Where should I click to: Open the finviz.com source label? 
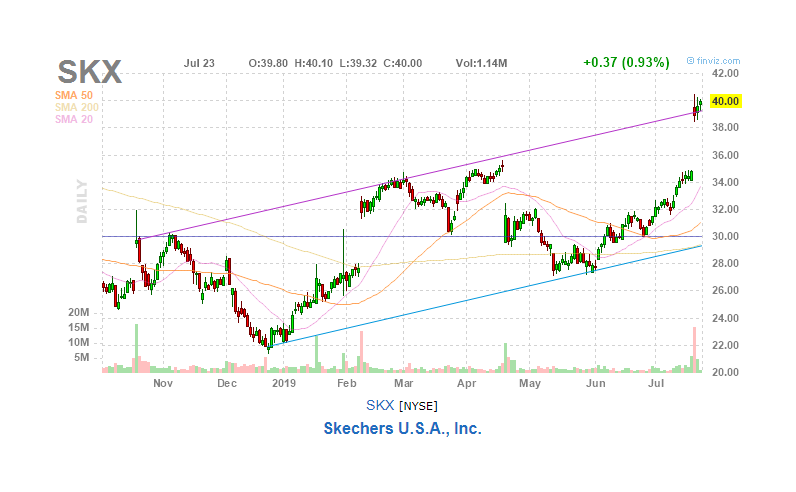(x=713, y=61)
